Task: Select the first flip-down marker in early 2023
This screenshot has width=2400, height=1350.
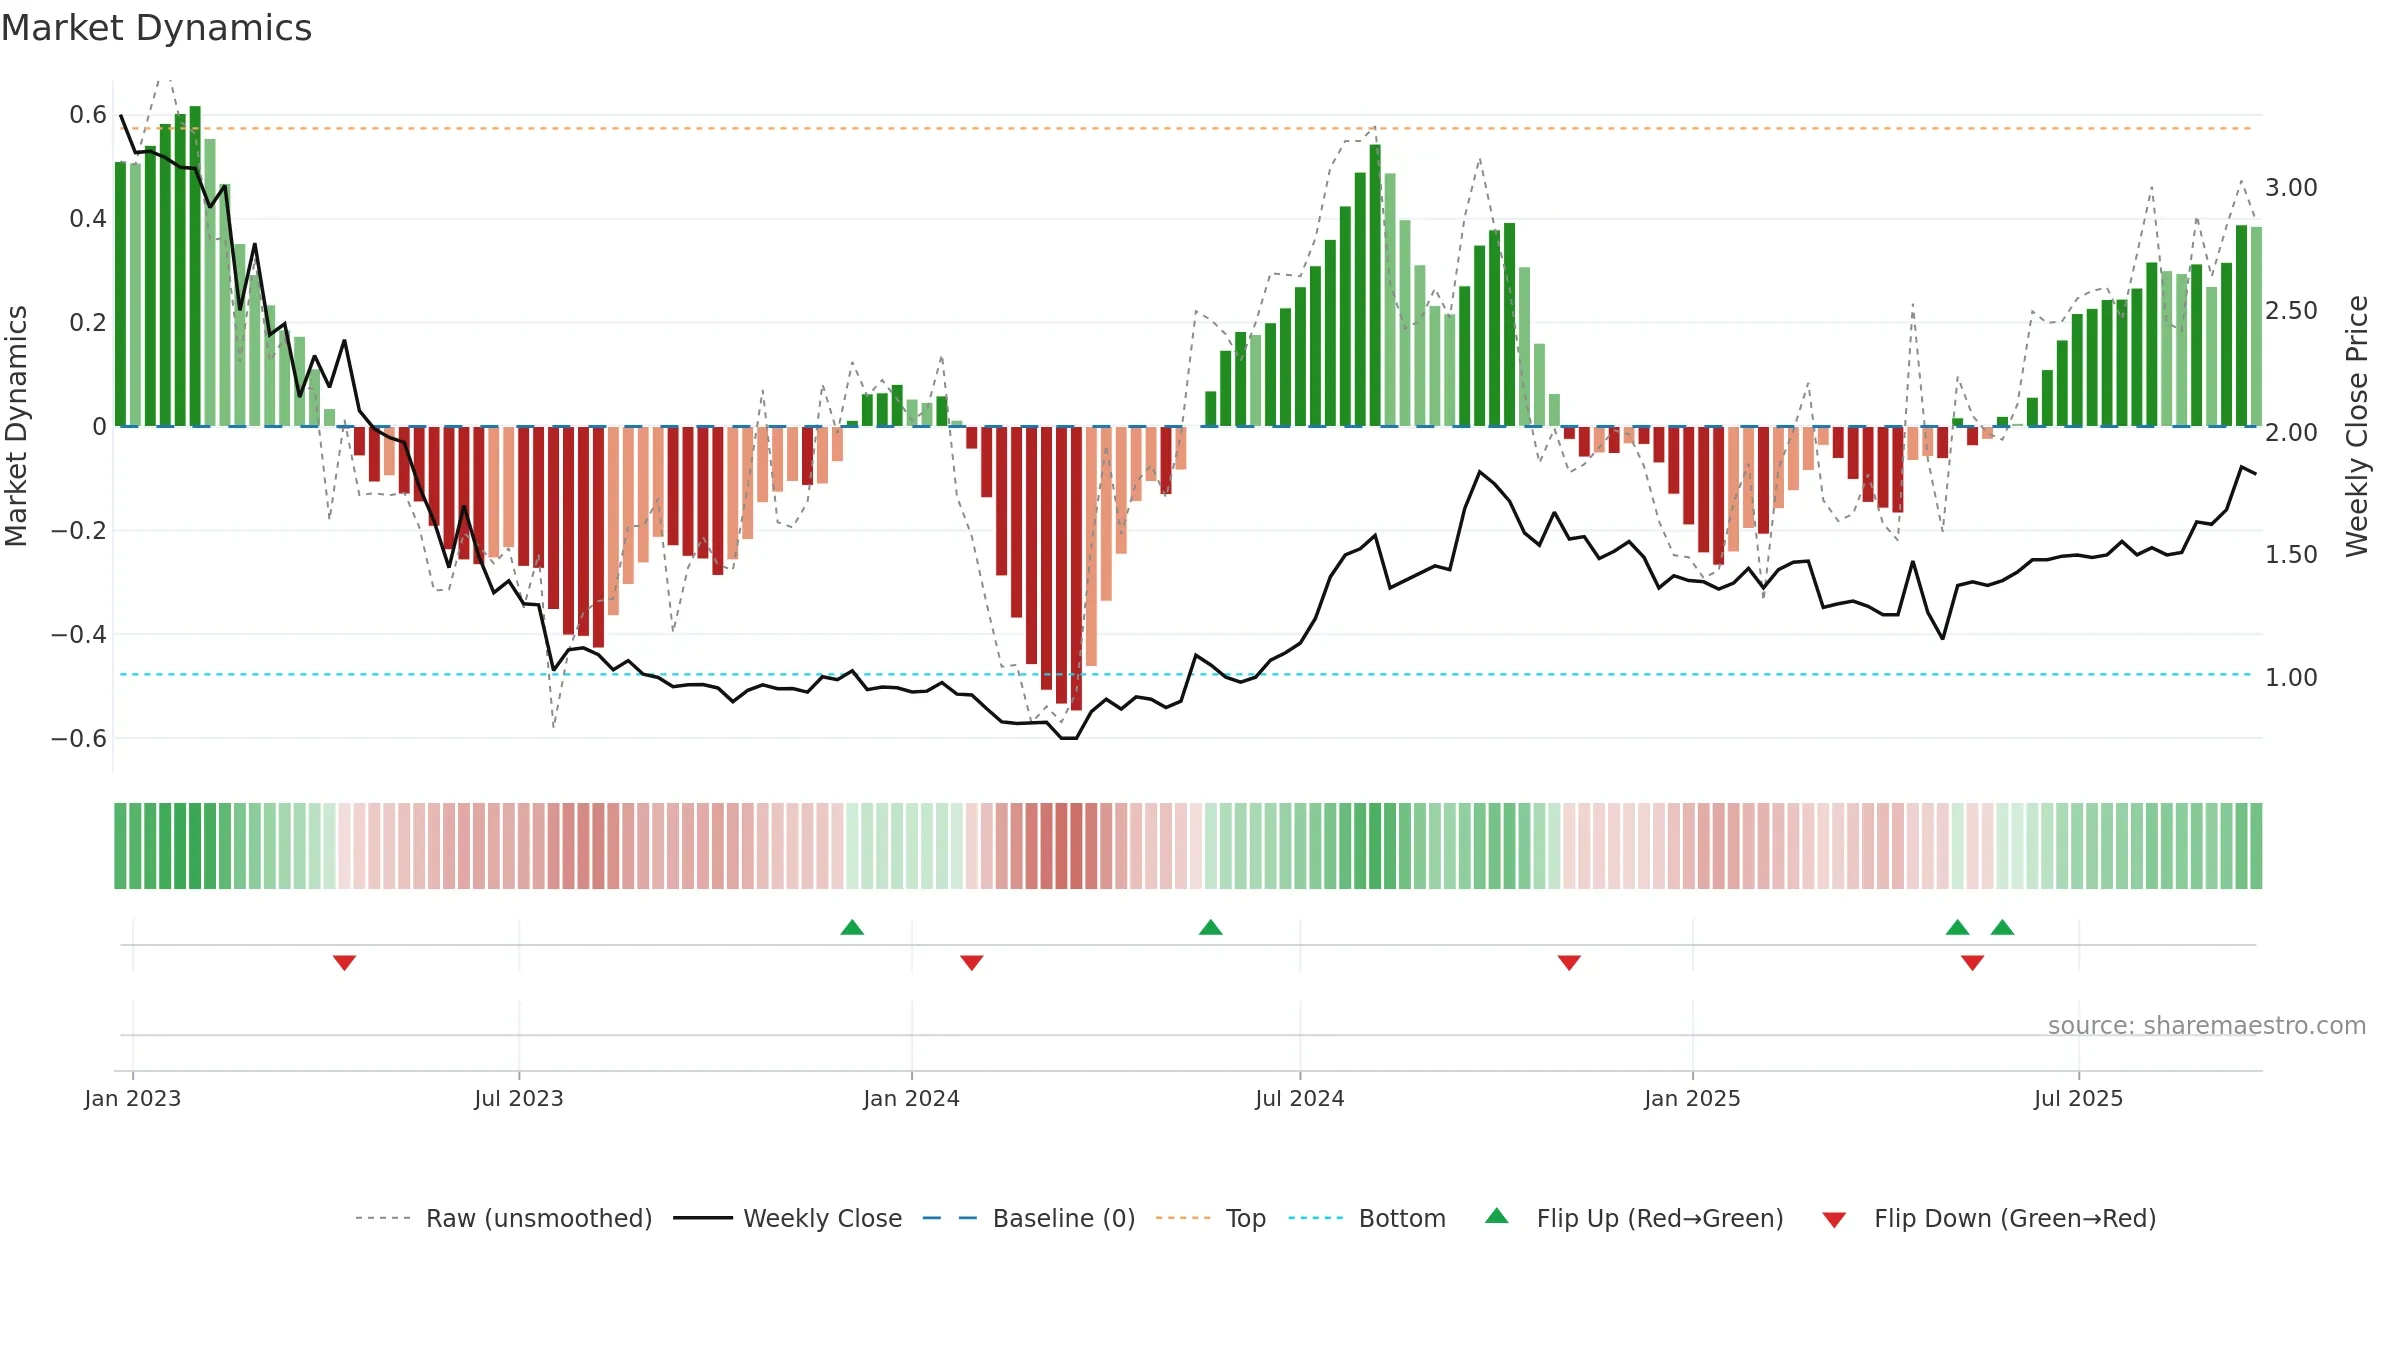Action: click(x=344, y=962)
